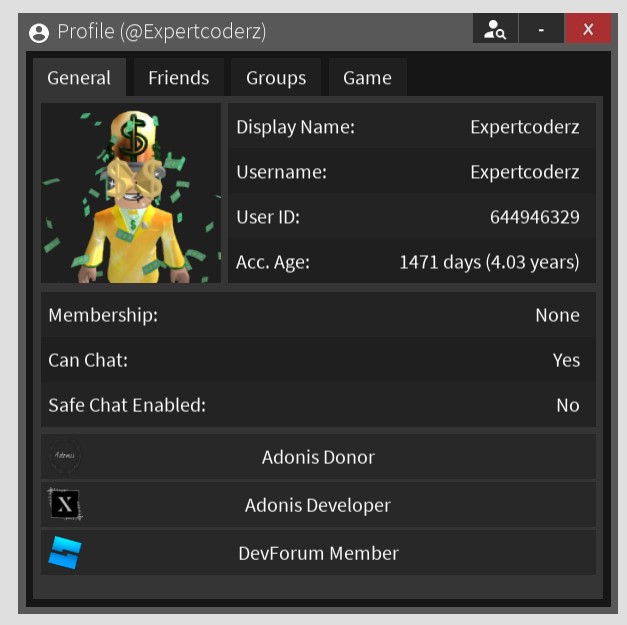Click the Can Chat: label
Viewport: 627px width, 625px height.
pyautogui.click(x=88, y=360)
